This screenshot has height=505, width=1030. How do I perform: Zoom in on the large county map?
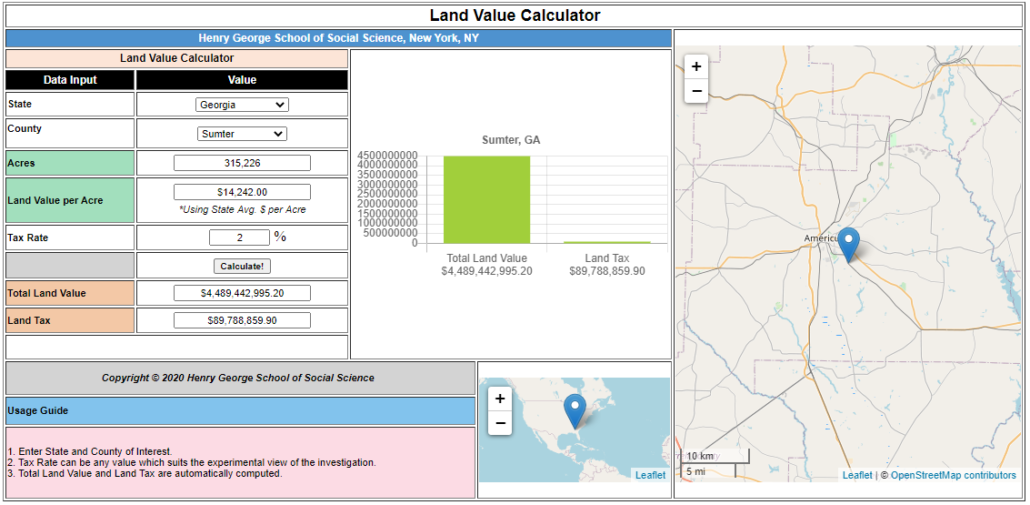(x=697, y=67)
